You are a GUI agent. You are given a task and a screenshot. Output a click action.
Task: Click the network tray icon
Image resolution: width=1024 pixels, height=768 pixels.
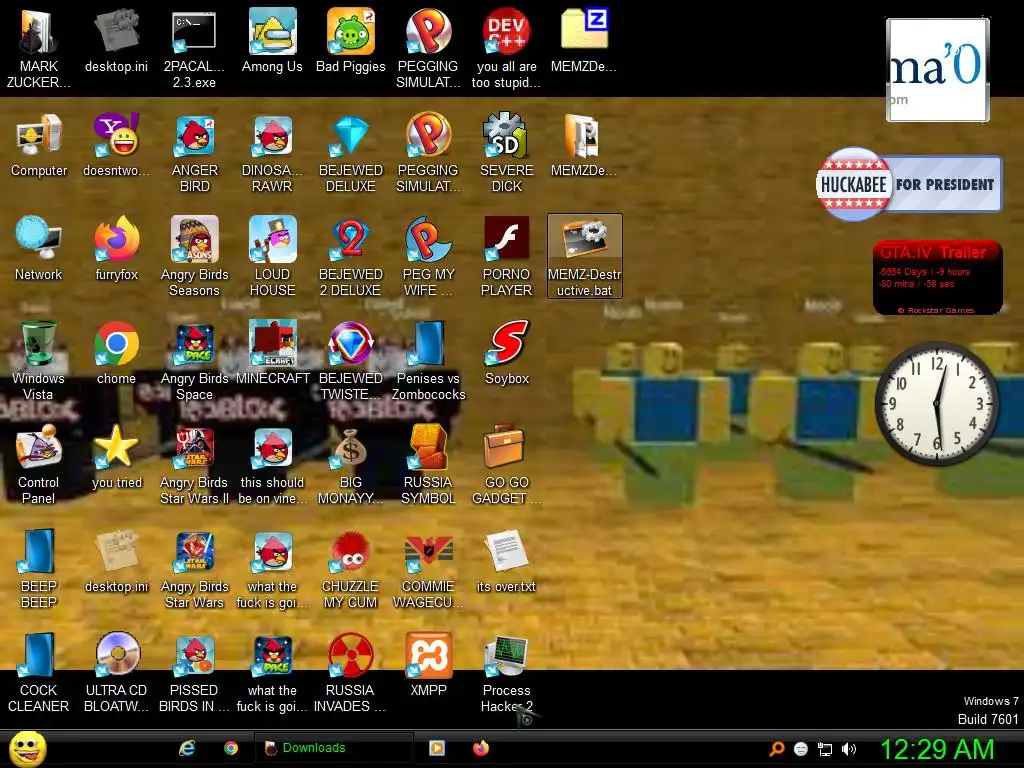[825, 749]
